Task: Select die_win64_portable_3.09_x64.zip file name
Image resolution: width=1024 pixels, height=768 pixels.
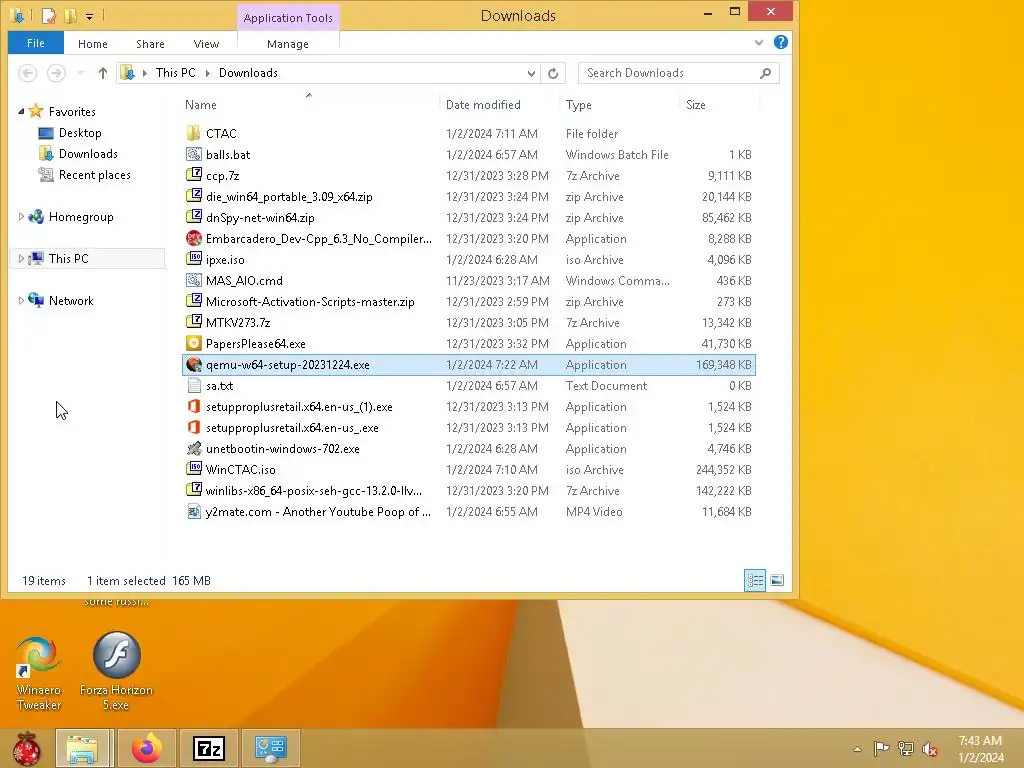Action: click(289, 197)
